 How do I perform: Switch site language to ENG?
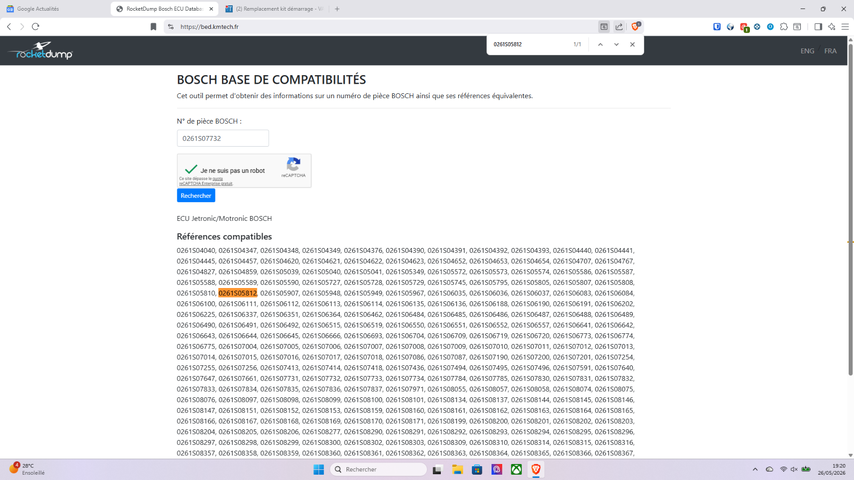pos(807,51)
